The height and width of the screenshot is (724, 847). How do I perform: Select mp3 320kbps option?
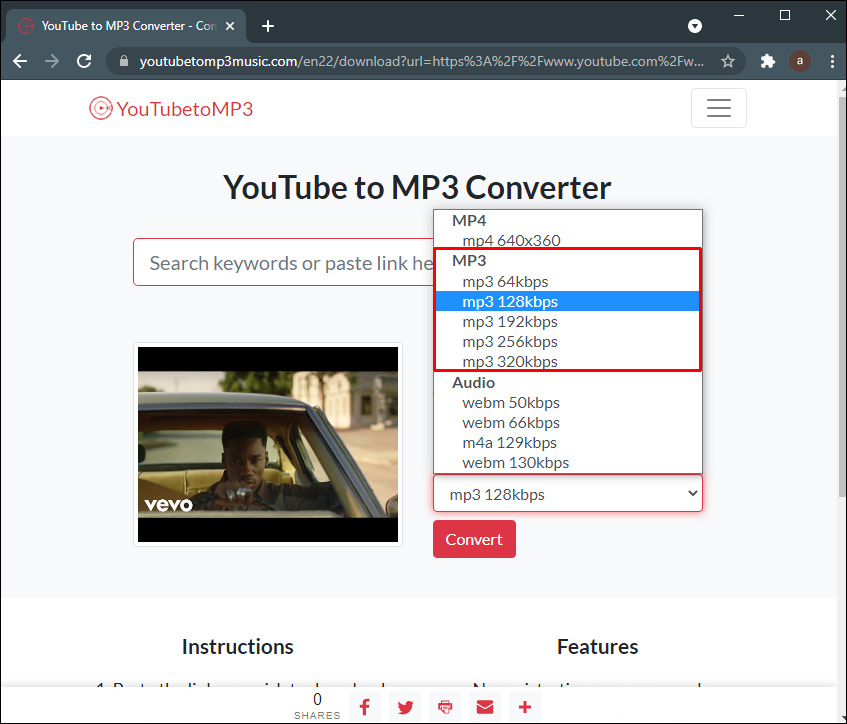coord(567,361)
